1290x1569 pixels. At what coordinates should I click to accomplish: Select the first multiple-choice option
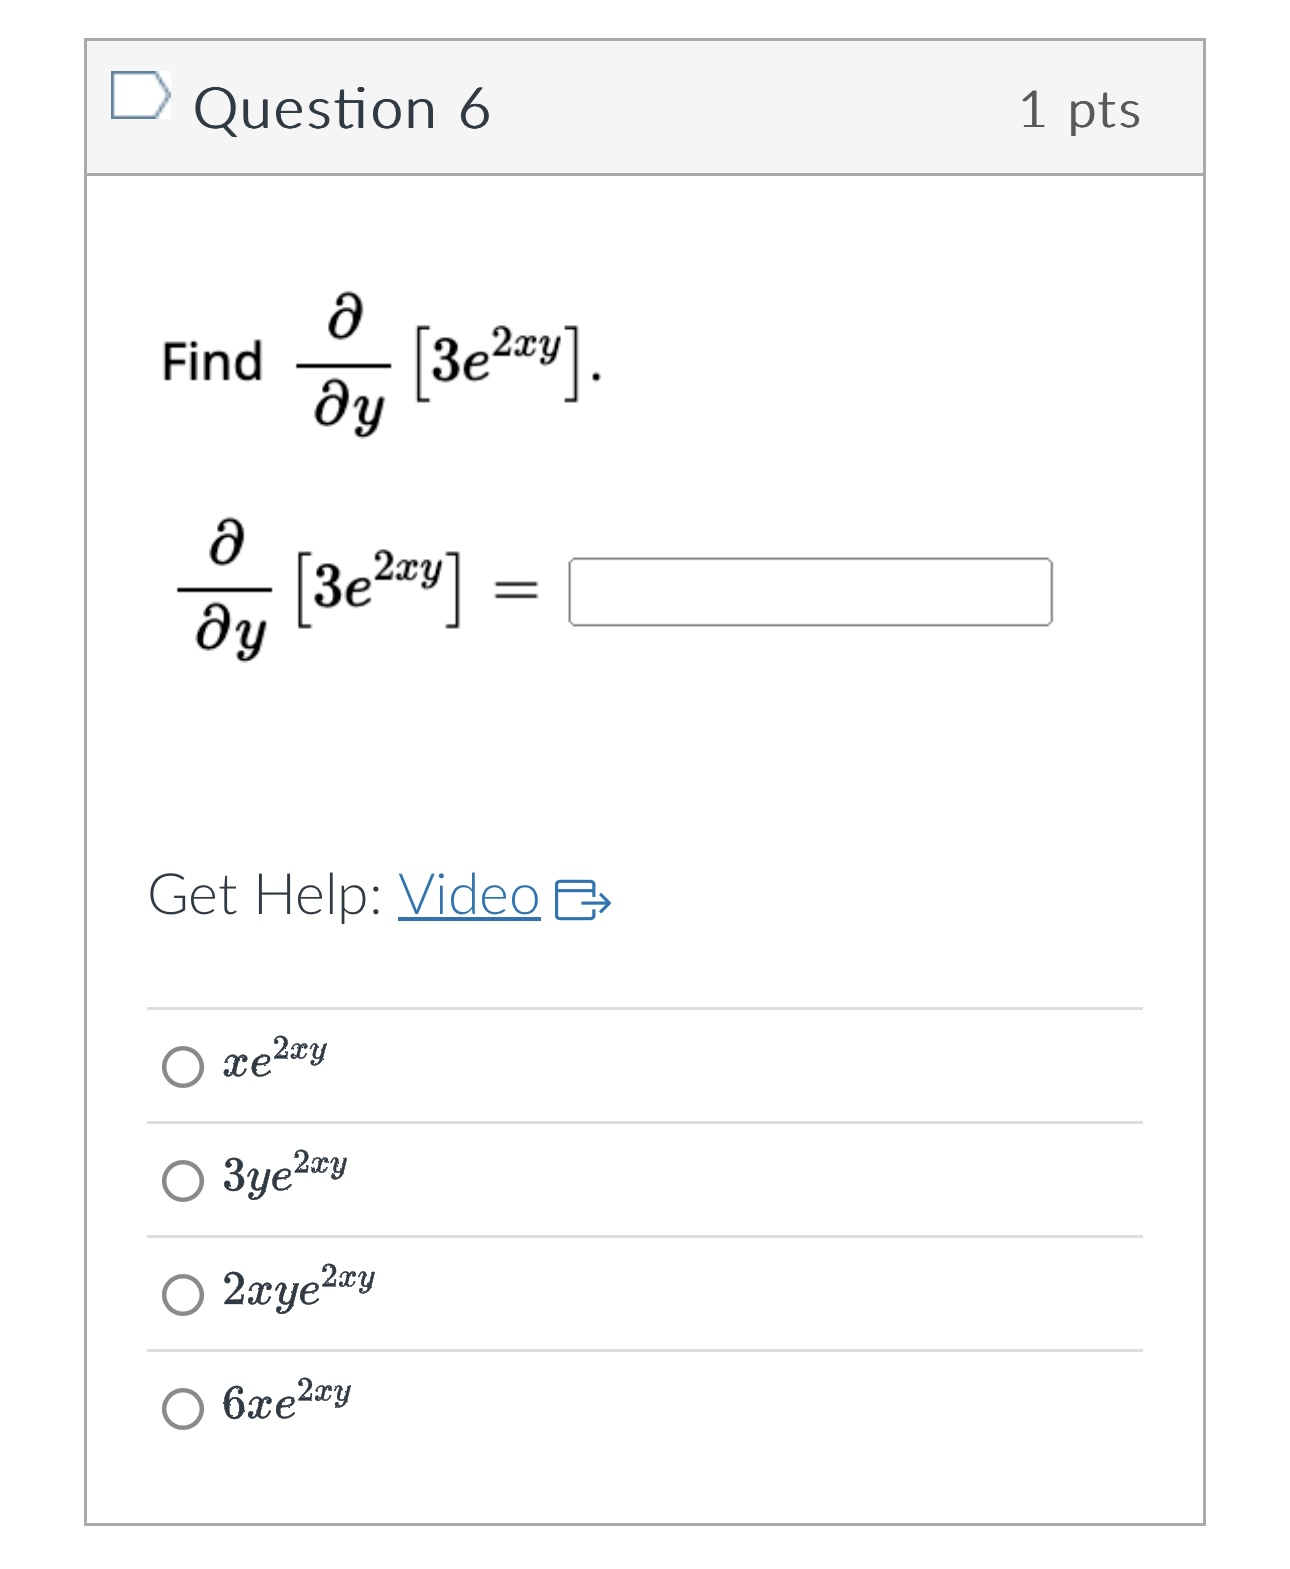pyautogui.click(x=183, y=1066)
